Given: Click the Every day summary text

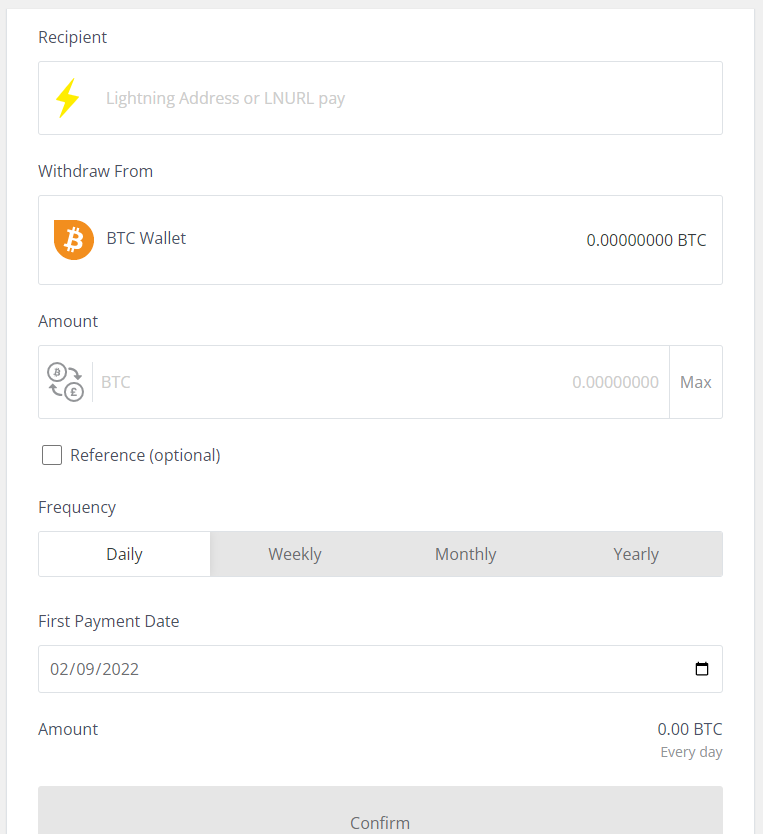Looking at the screenshot, I should 691,753.
